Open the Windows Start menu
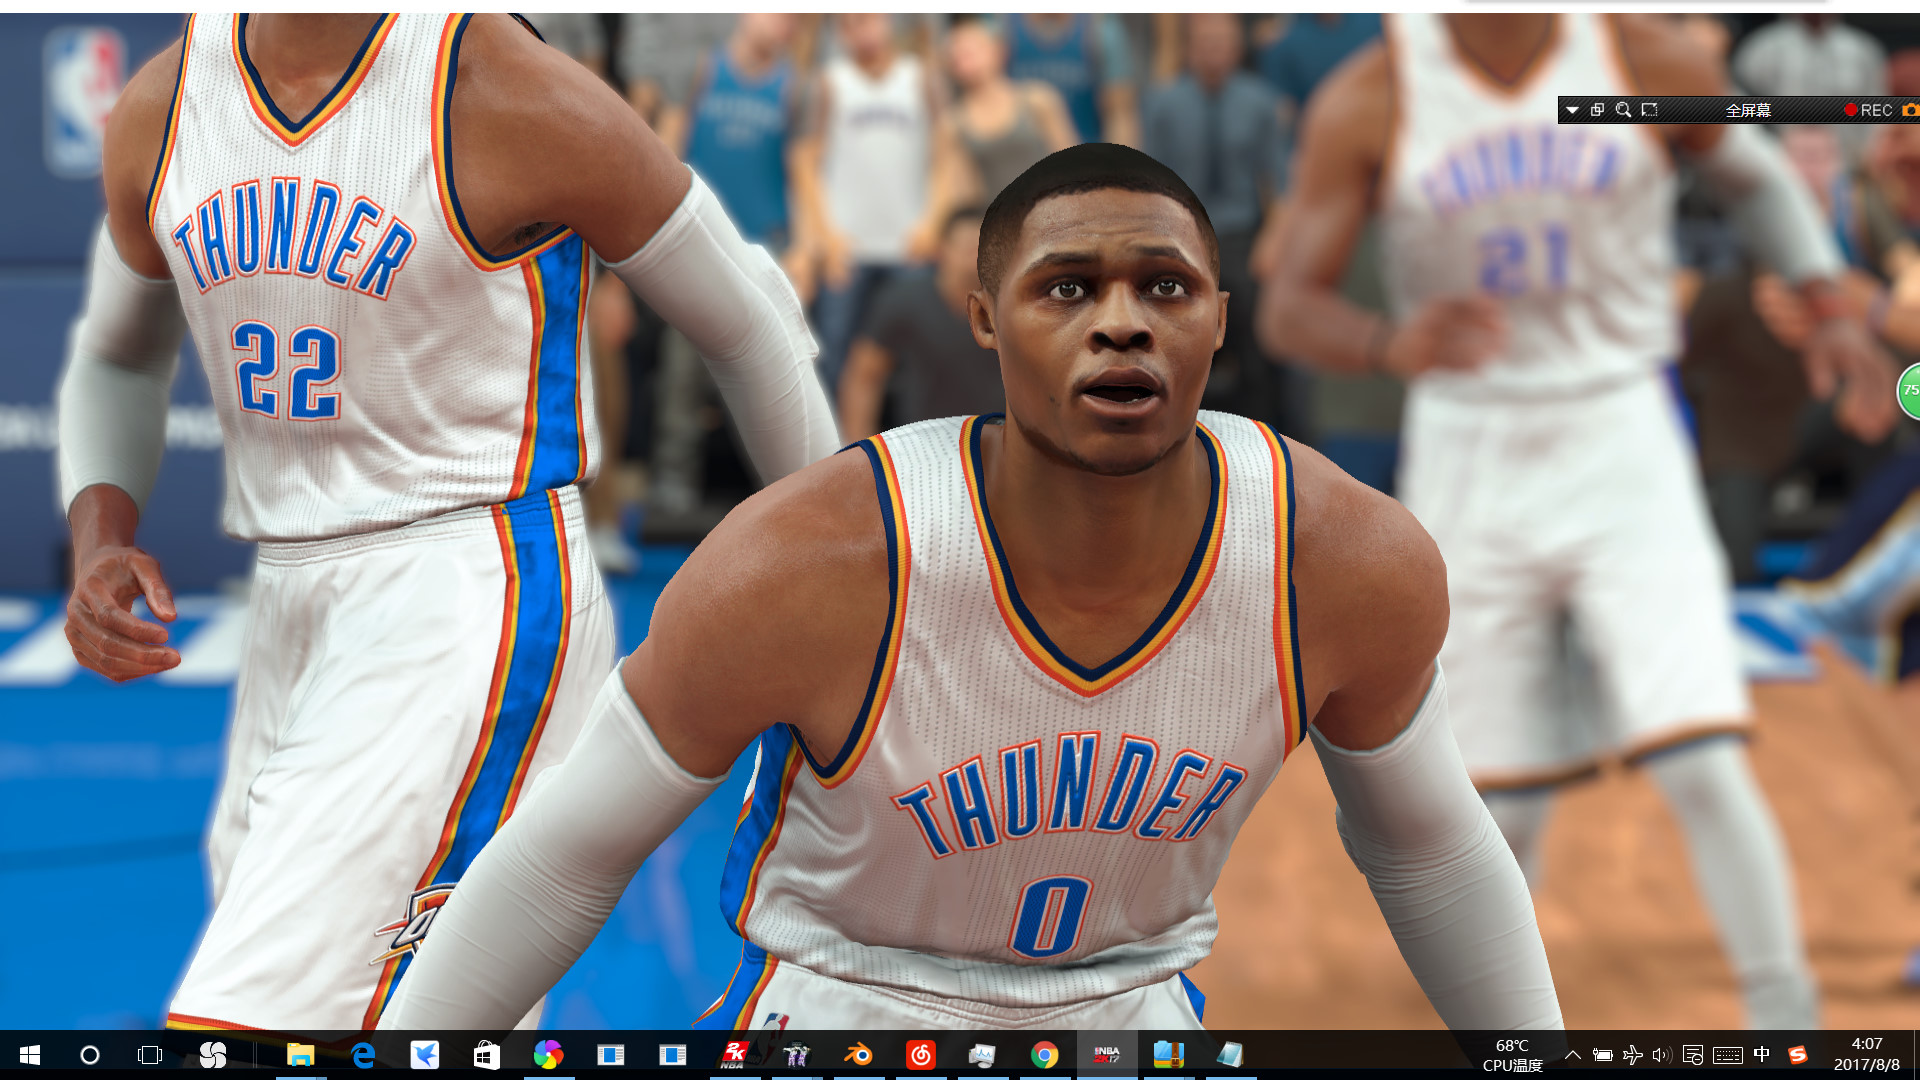Viewport: 1920px width, 1080px height. coord(30,1055)
